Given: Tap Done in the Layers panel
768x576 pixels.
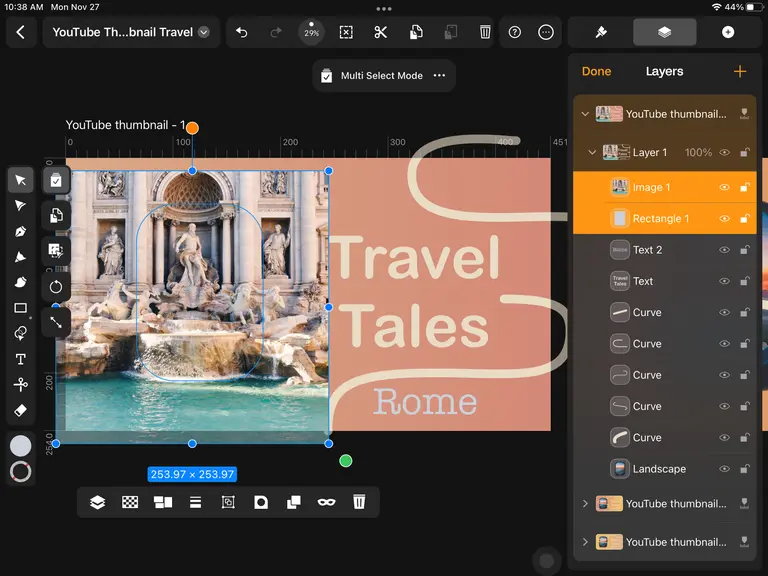Looking at the screenshot, I should [597, 72].
